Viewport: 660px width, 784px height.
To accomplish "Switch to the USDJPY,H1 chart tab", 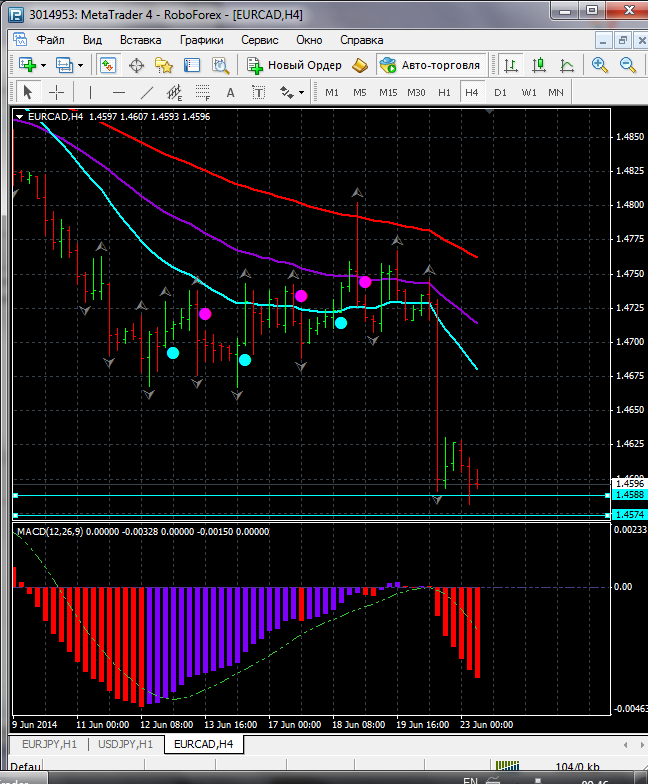I will pyautogui.click(x=126, y=744).
